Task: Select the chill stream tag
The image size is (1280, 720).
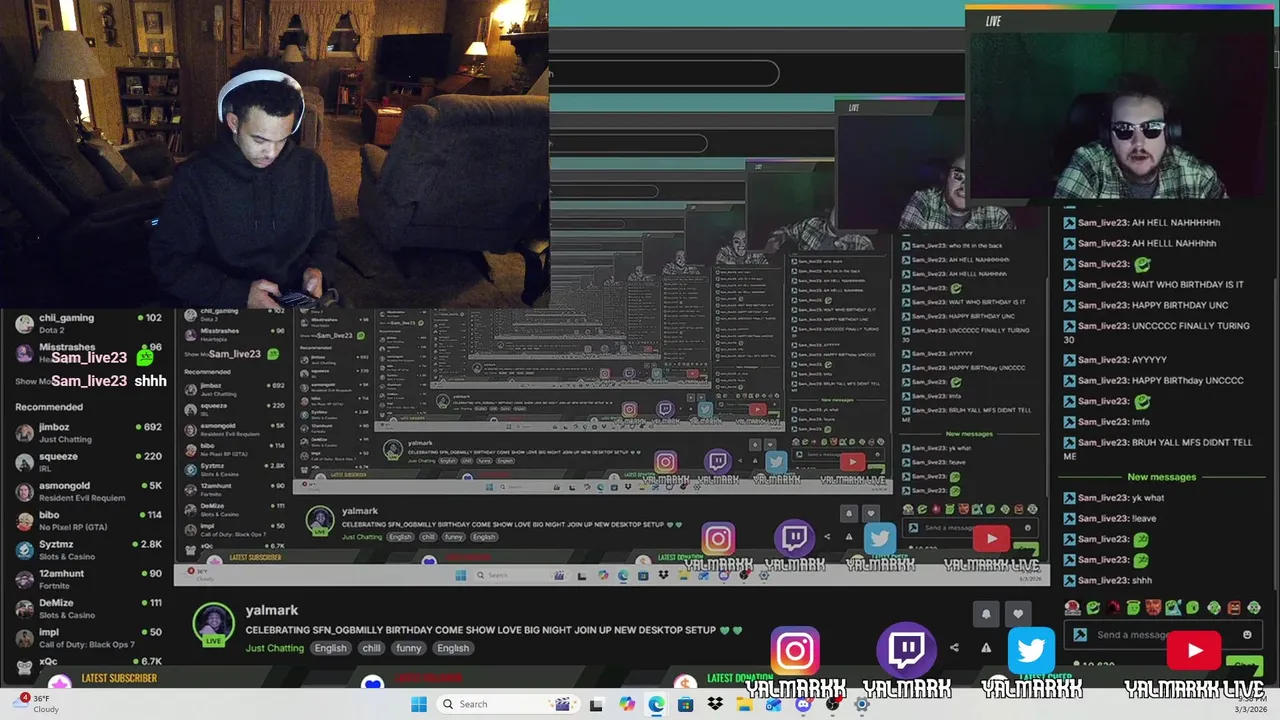Action: coord(372,648)
